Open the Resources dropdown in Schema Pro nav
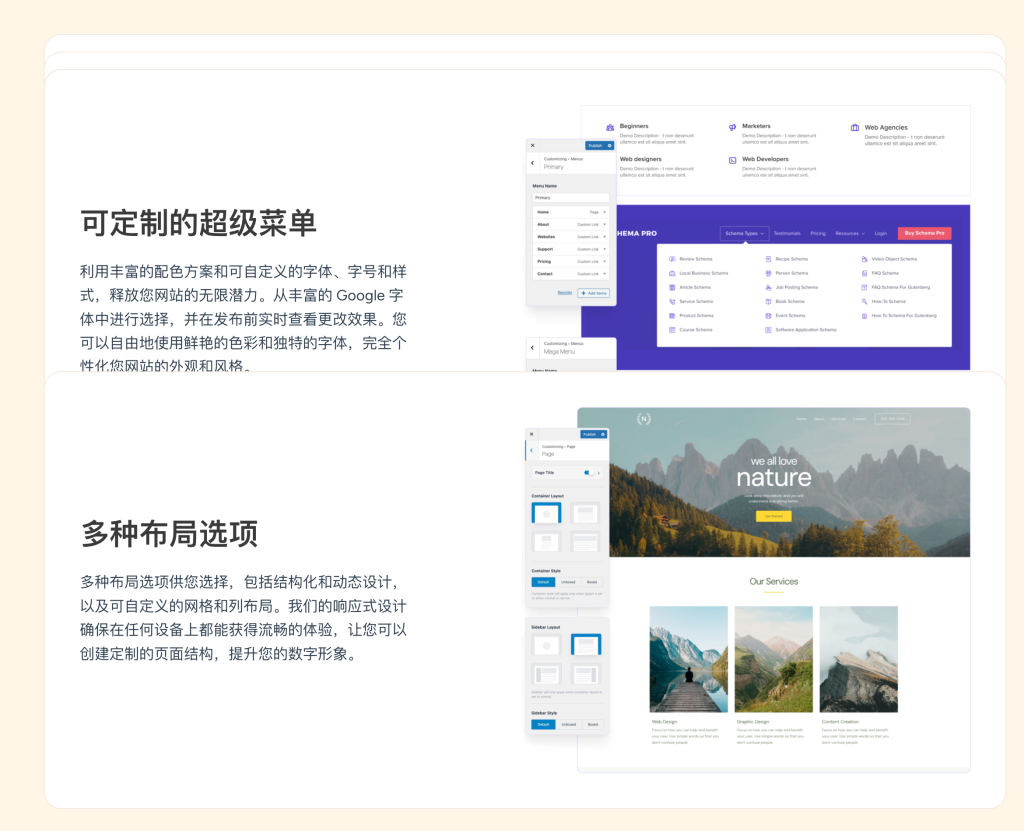Screen dimensions: 1024x831 point(850,233)
